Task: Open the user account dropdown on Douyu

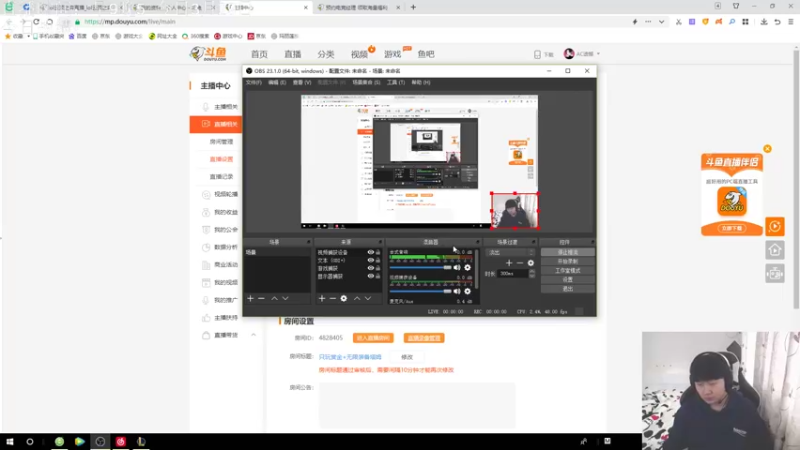Action: (x=582, y=54)
